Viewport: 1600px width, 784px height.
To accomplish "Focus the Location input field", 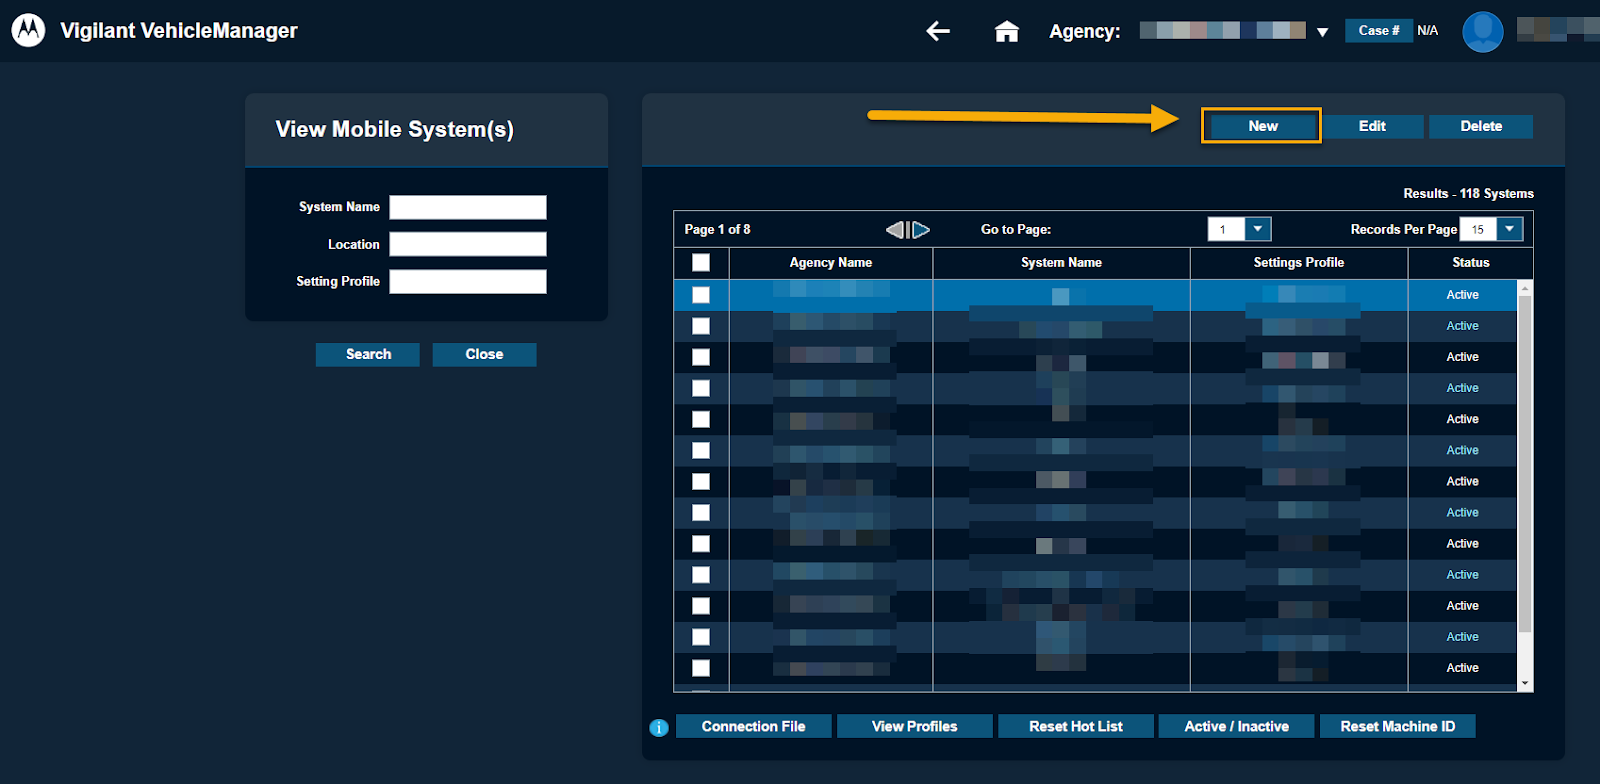I will pos(468,244).
